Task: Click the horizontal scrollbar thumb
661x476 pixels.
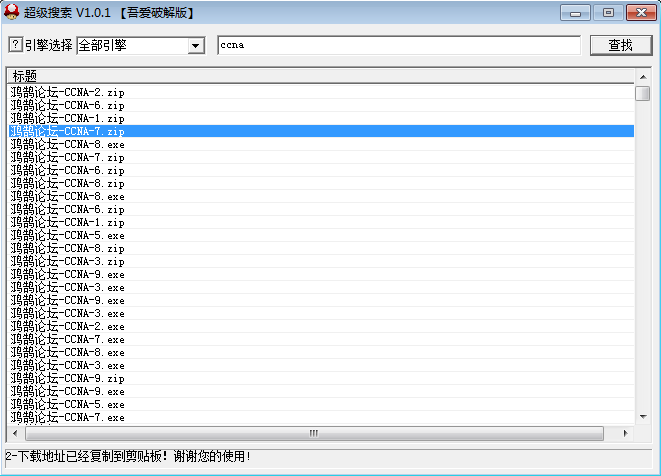Action: tap(314, 433)
